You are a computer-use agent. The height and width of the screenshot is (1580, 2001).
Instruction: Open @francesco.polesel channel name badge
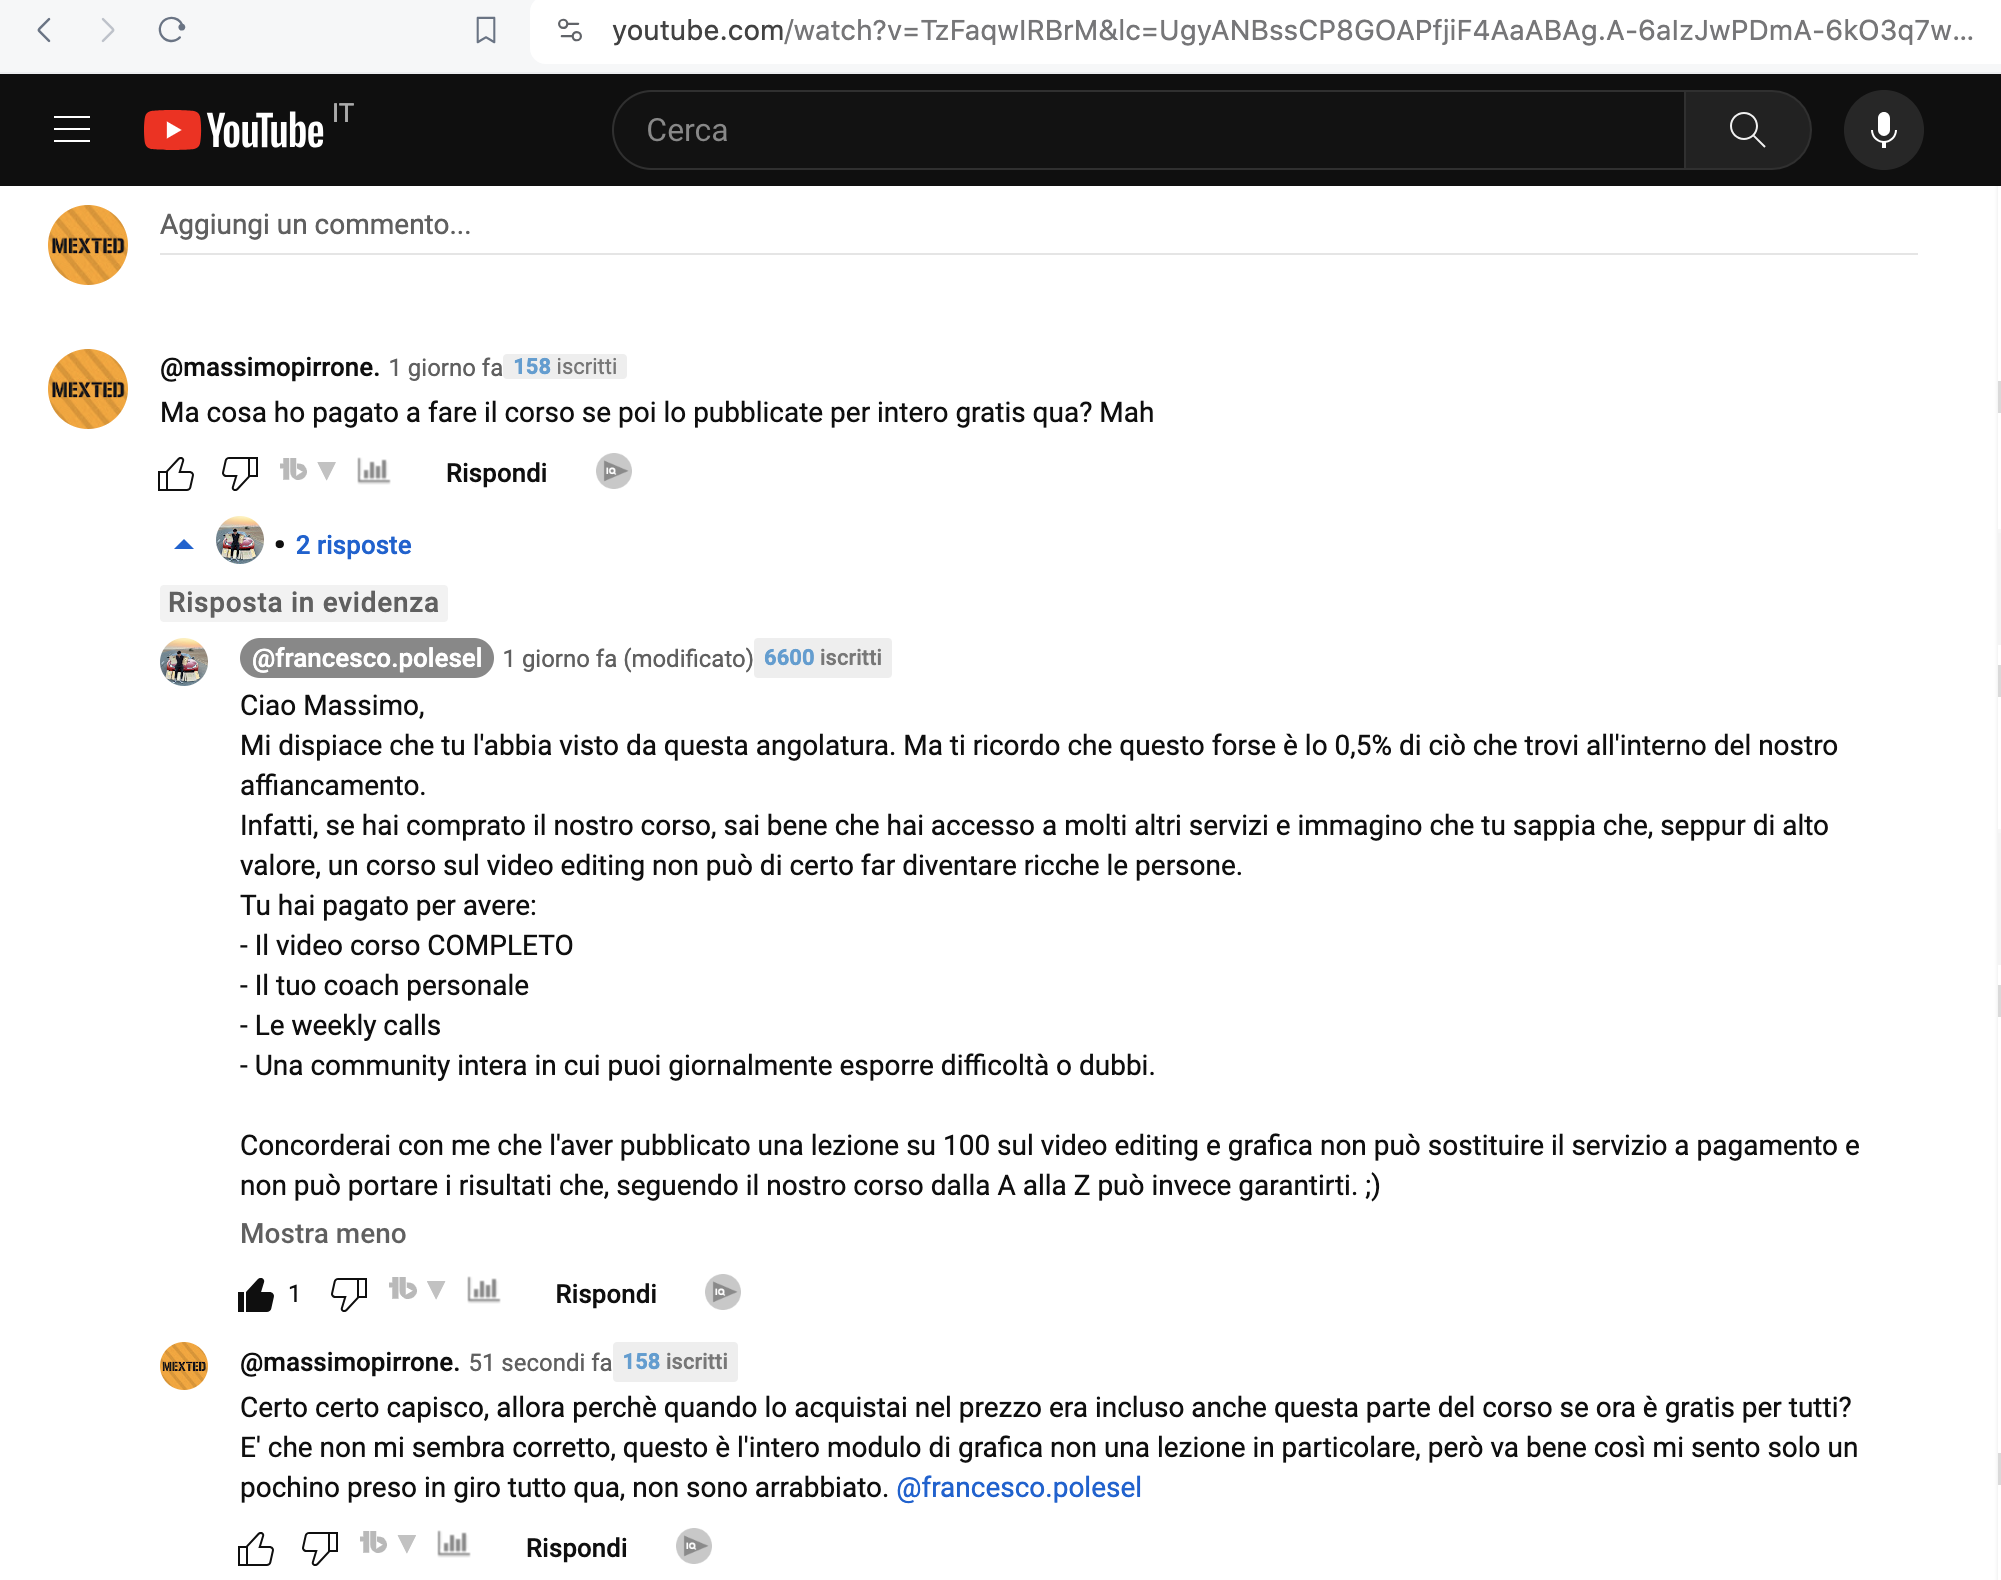(x=367, y=658)
